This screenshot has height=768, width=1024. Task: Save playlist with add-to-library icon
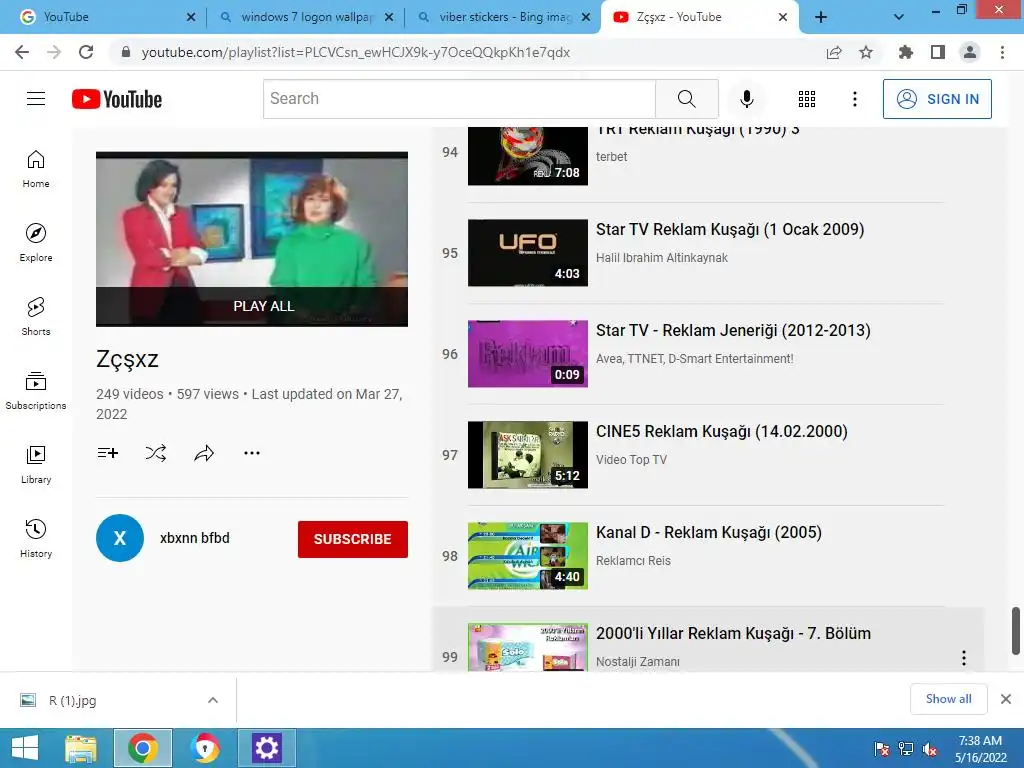pyautogui.click(x=107, y=453)
